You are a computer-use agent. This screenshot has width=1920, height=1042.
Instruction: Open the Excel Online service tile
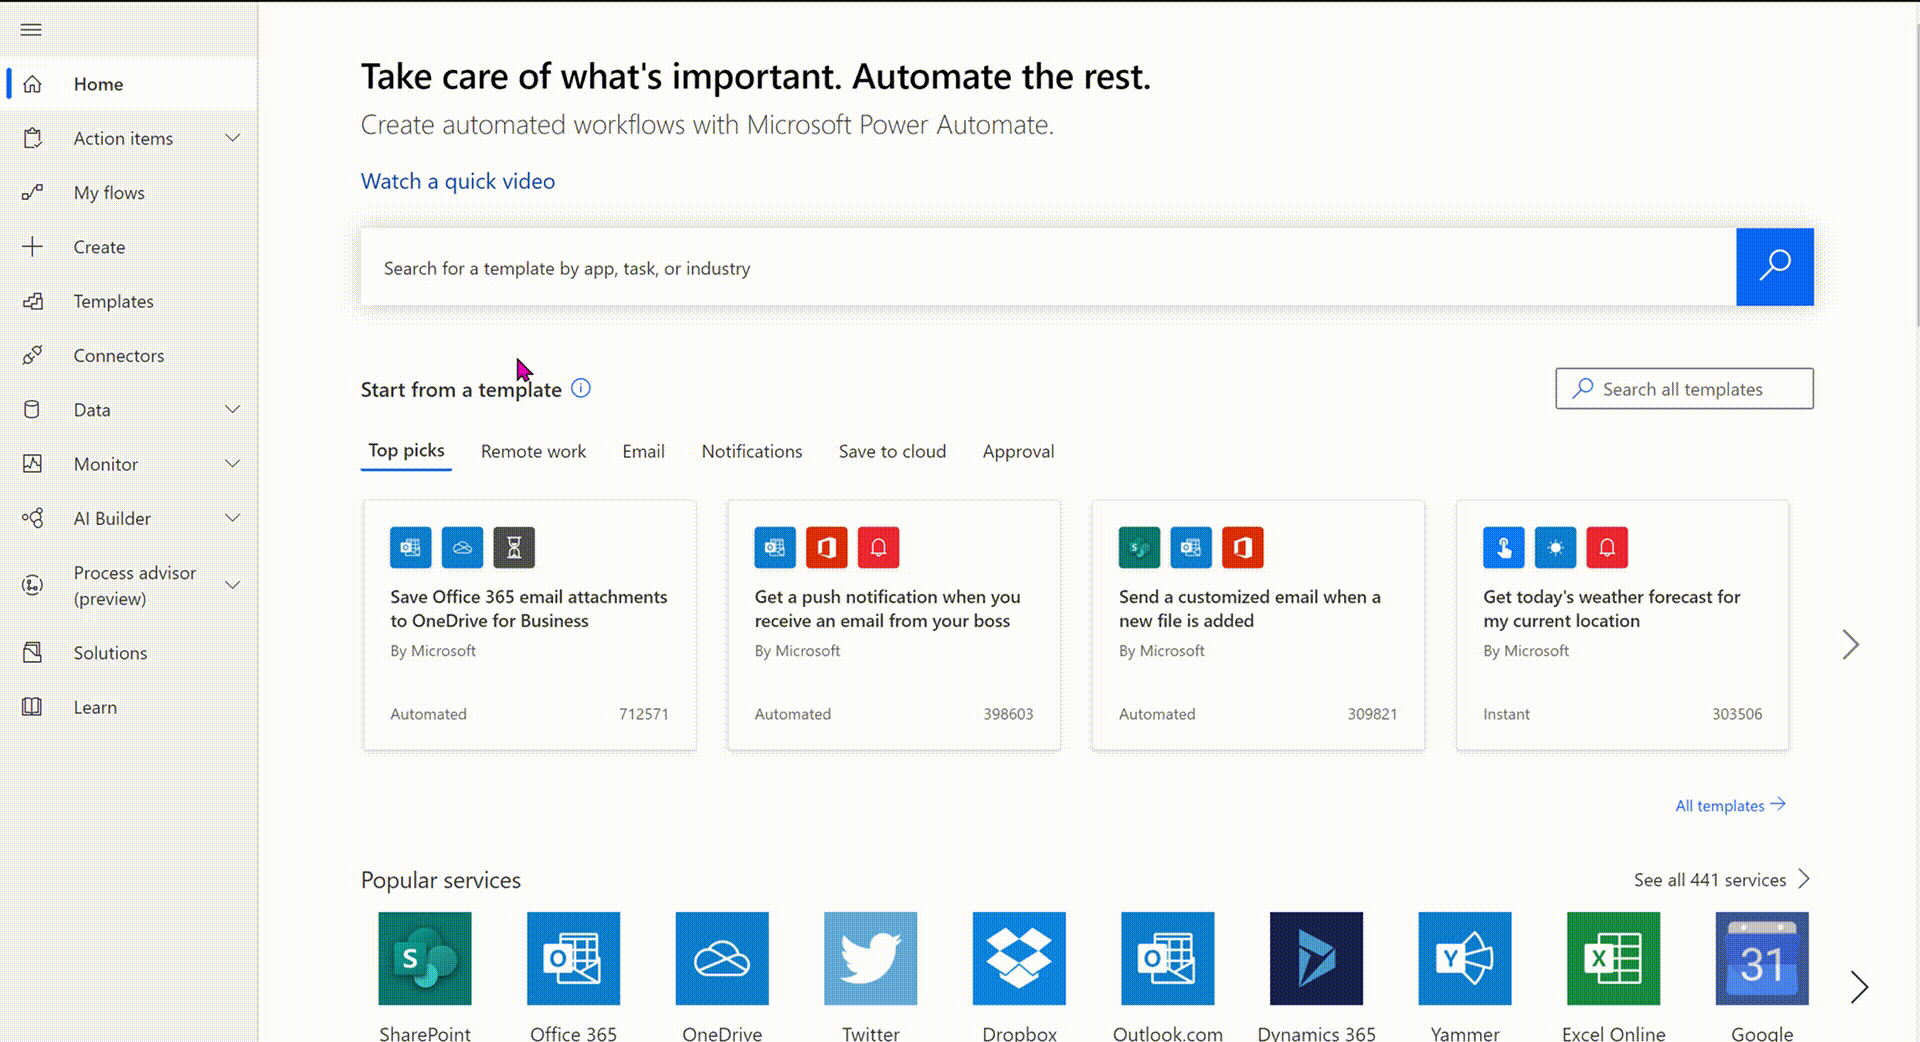point(1613,958)
